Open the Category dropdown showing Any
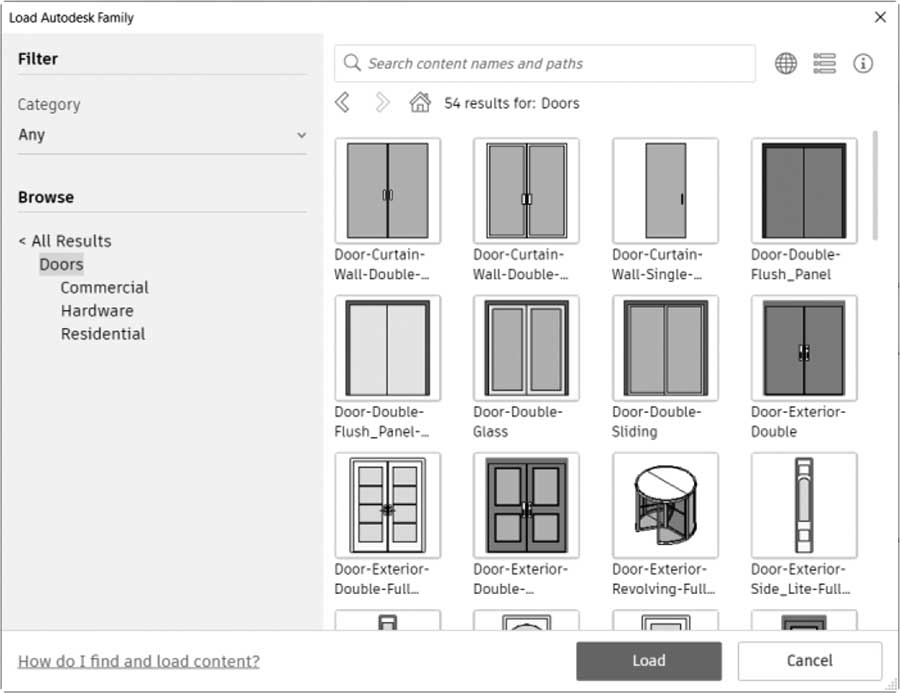This screenshot has height=693, width=900. click(x=162, y=135)
